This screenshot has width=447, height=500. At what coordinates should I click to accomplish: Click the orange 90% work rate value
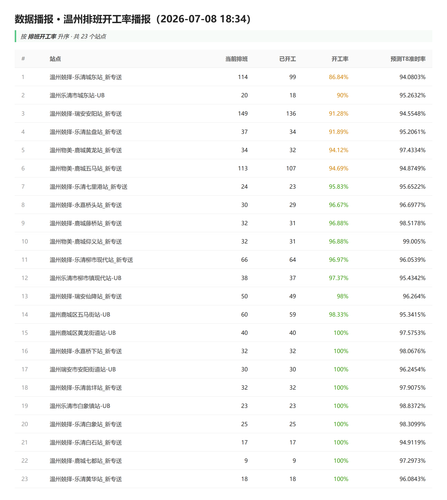[342, 96]
